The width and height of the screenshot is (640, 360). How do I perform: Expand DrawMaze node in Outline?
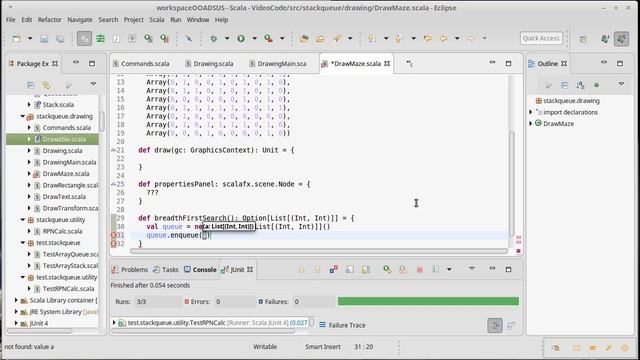(531, 123)
